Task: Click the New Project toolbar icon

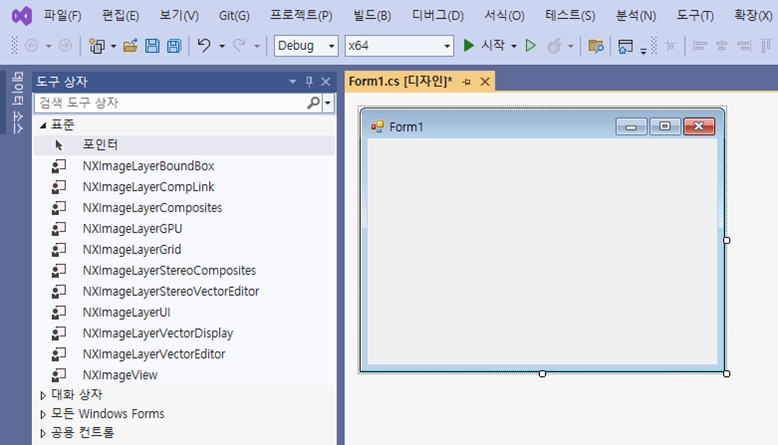Action: tap(97, 46)
